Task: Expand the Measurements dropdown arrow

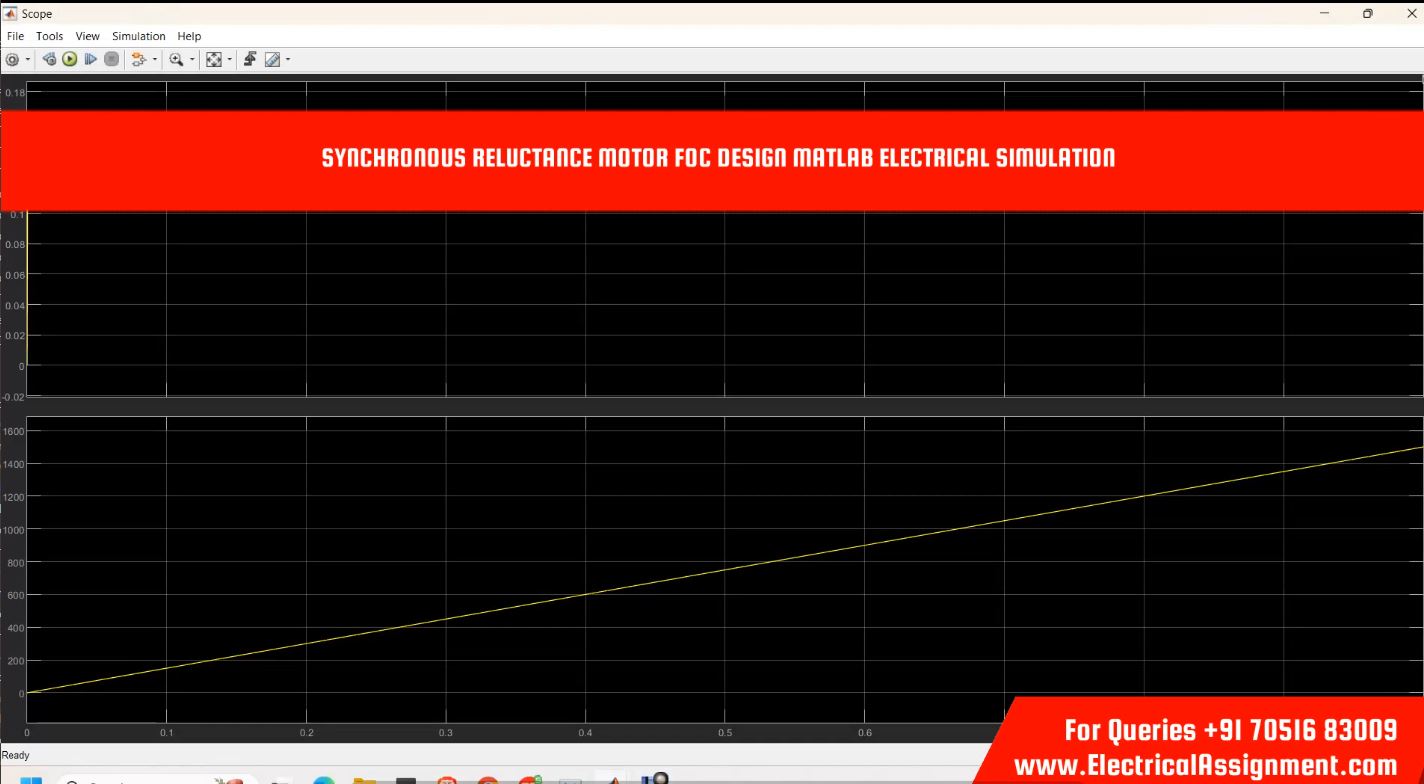Action: coord(288,60)
